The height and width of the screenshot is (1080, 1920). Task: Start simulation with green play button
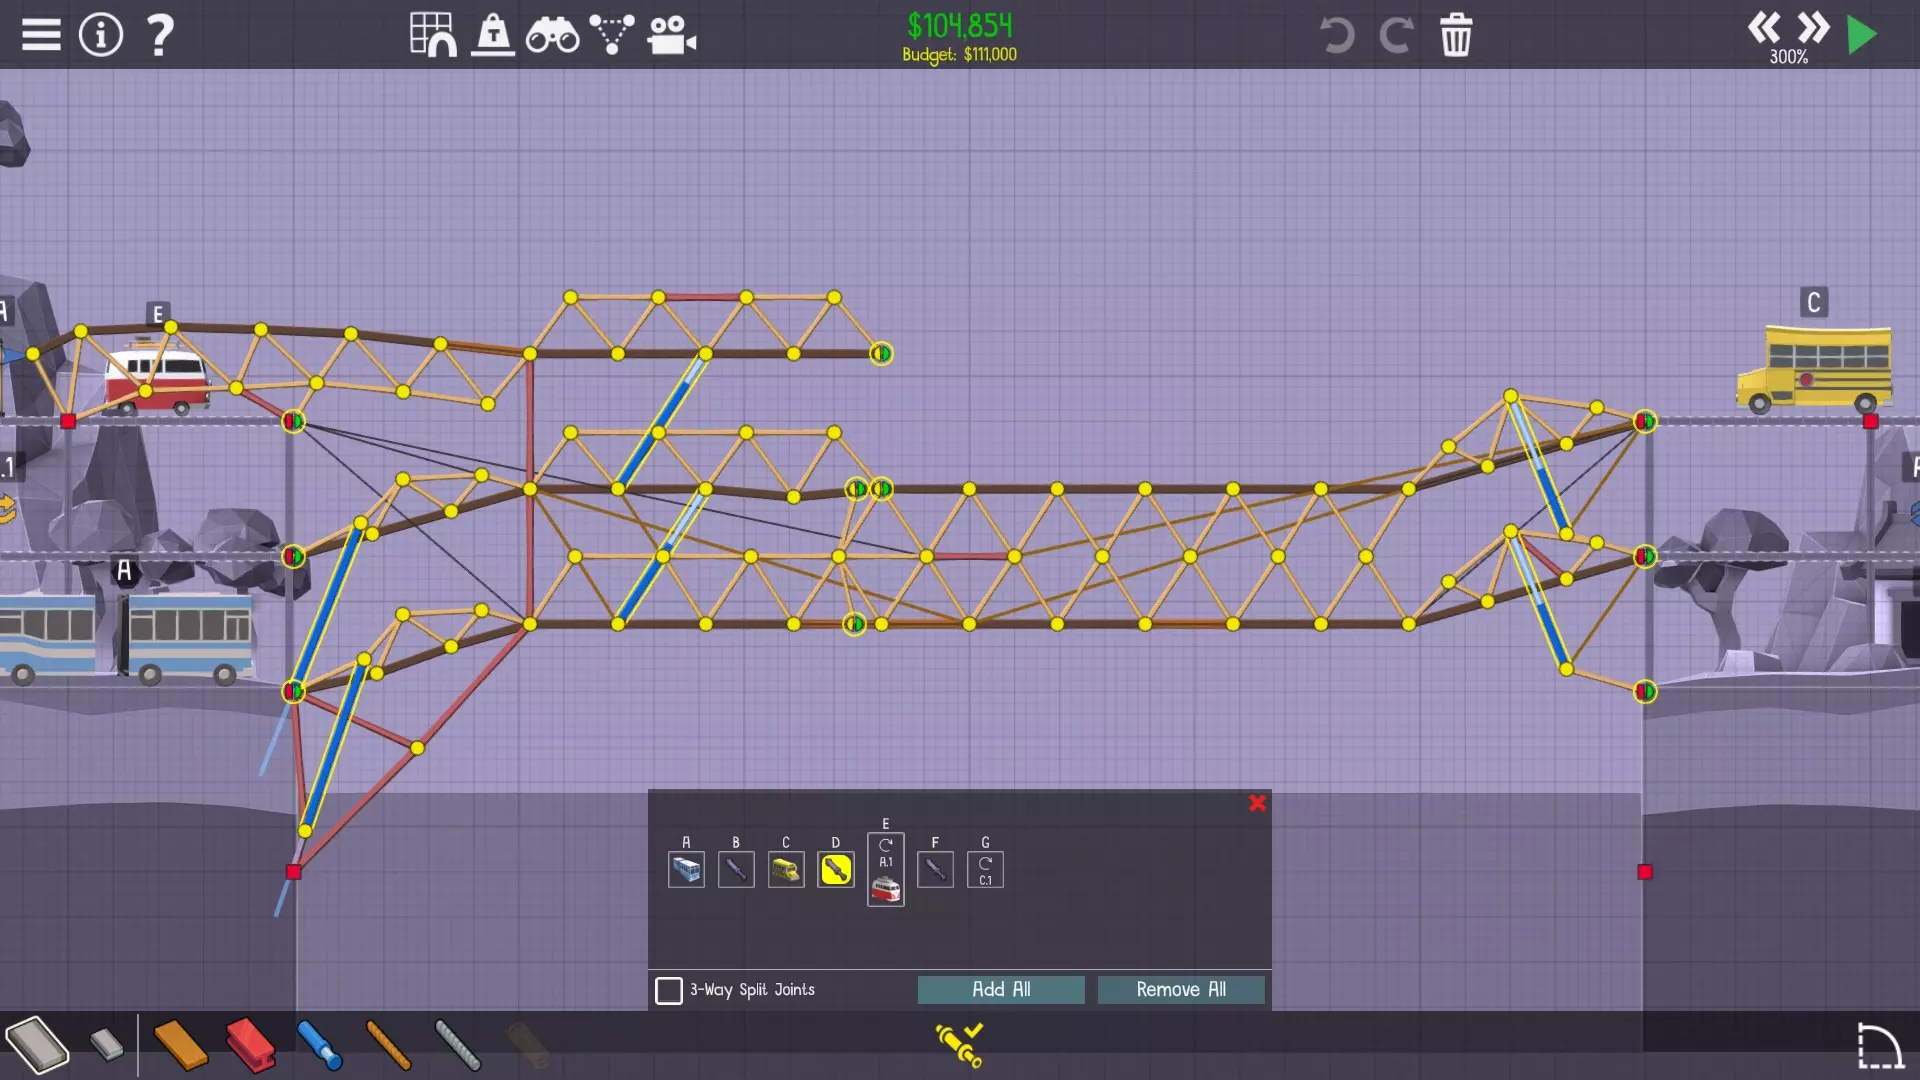point(1861,35)
